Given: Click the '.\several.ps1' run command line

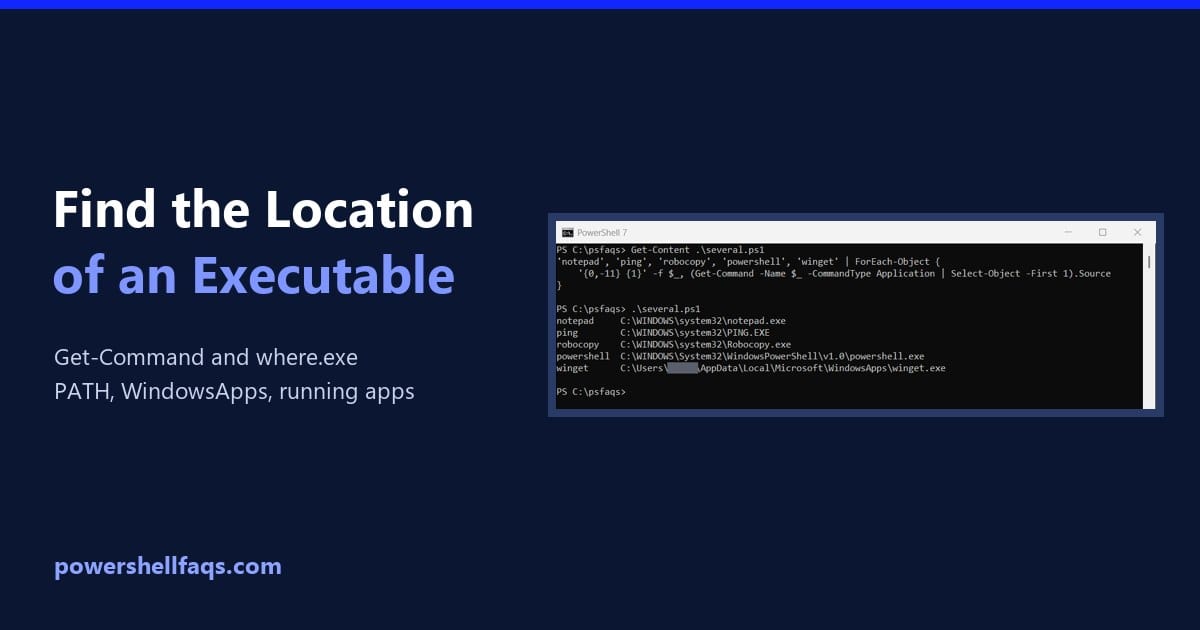Looking at the screenshot, I should click(x=628, y=309).
